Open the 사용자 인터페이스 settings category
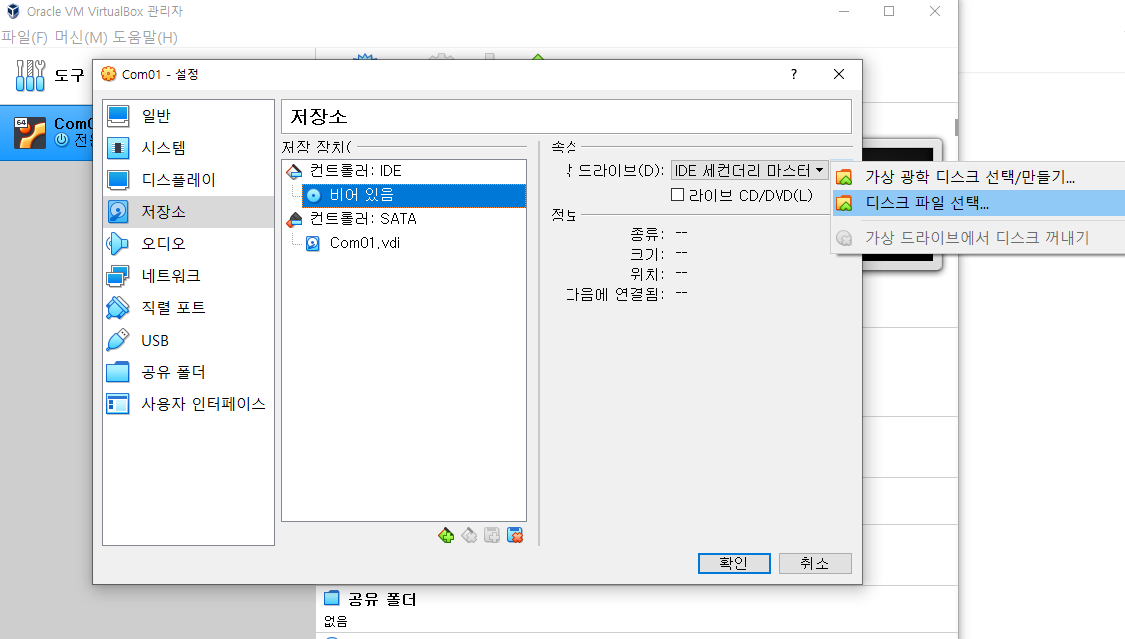Screen dimensions: 1125x639 (x=188, y=404)
